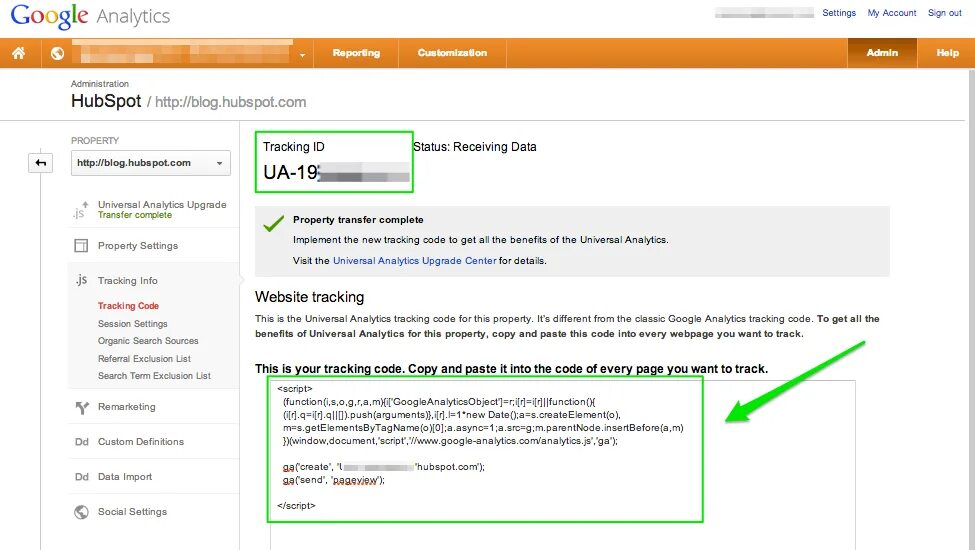The width and height of the screenshot is (975, 550).
Task: Click the HubSpot account title
Action: [106, 101]
